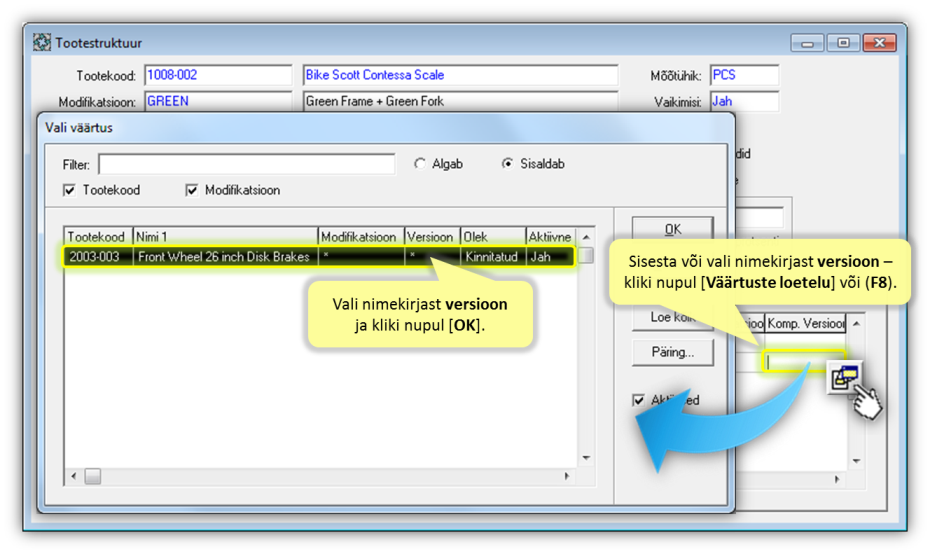Click the highlighted Komp. Versioon cell

point(805,359)
